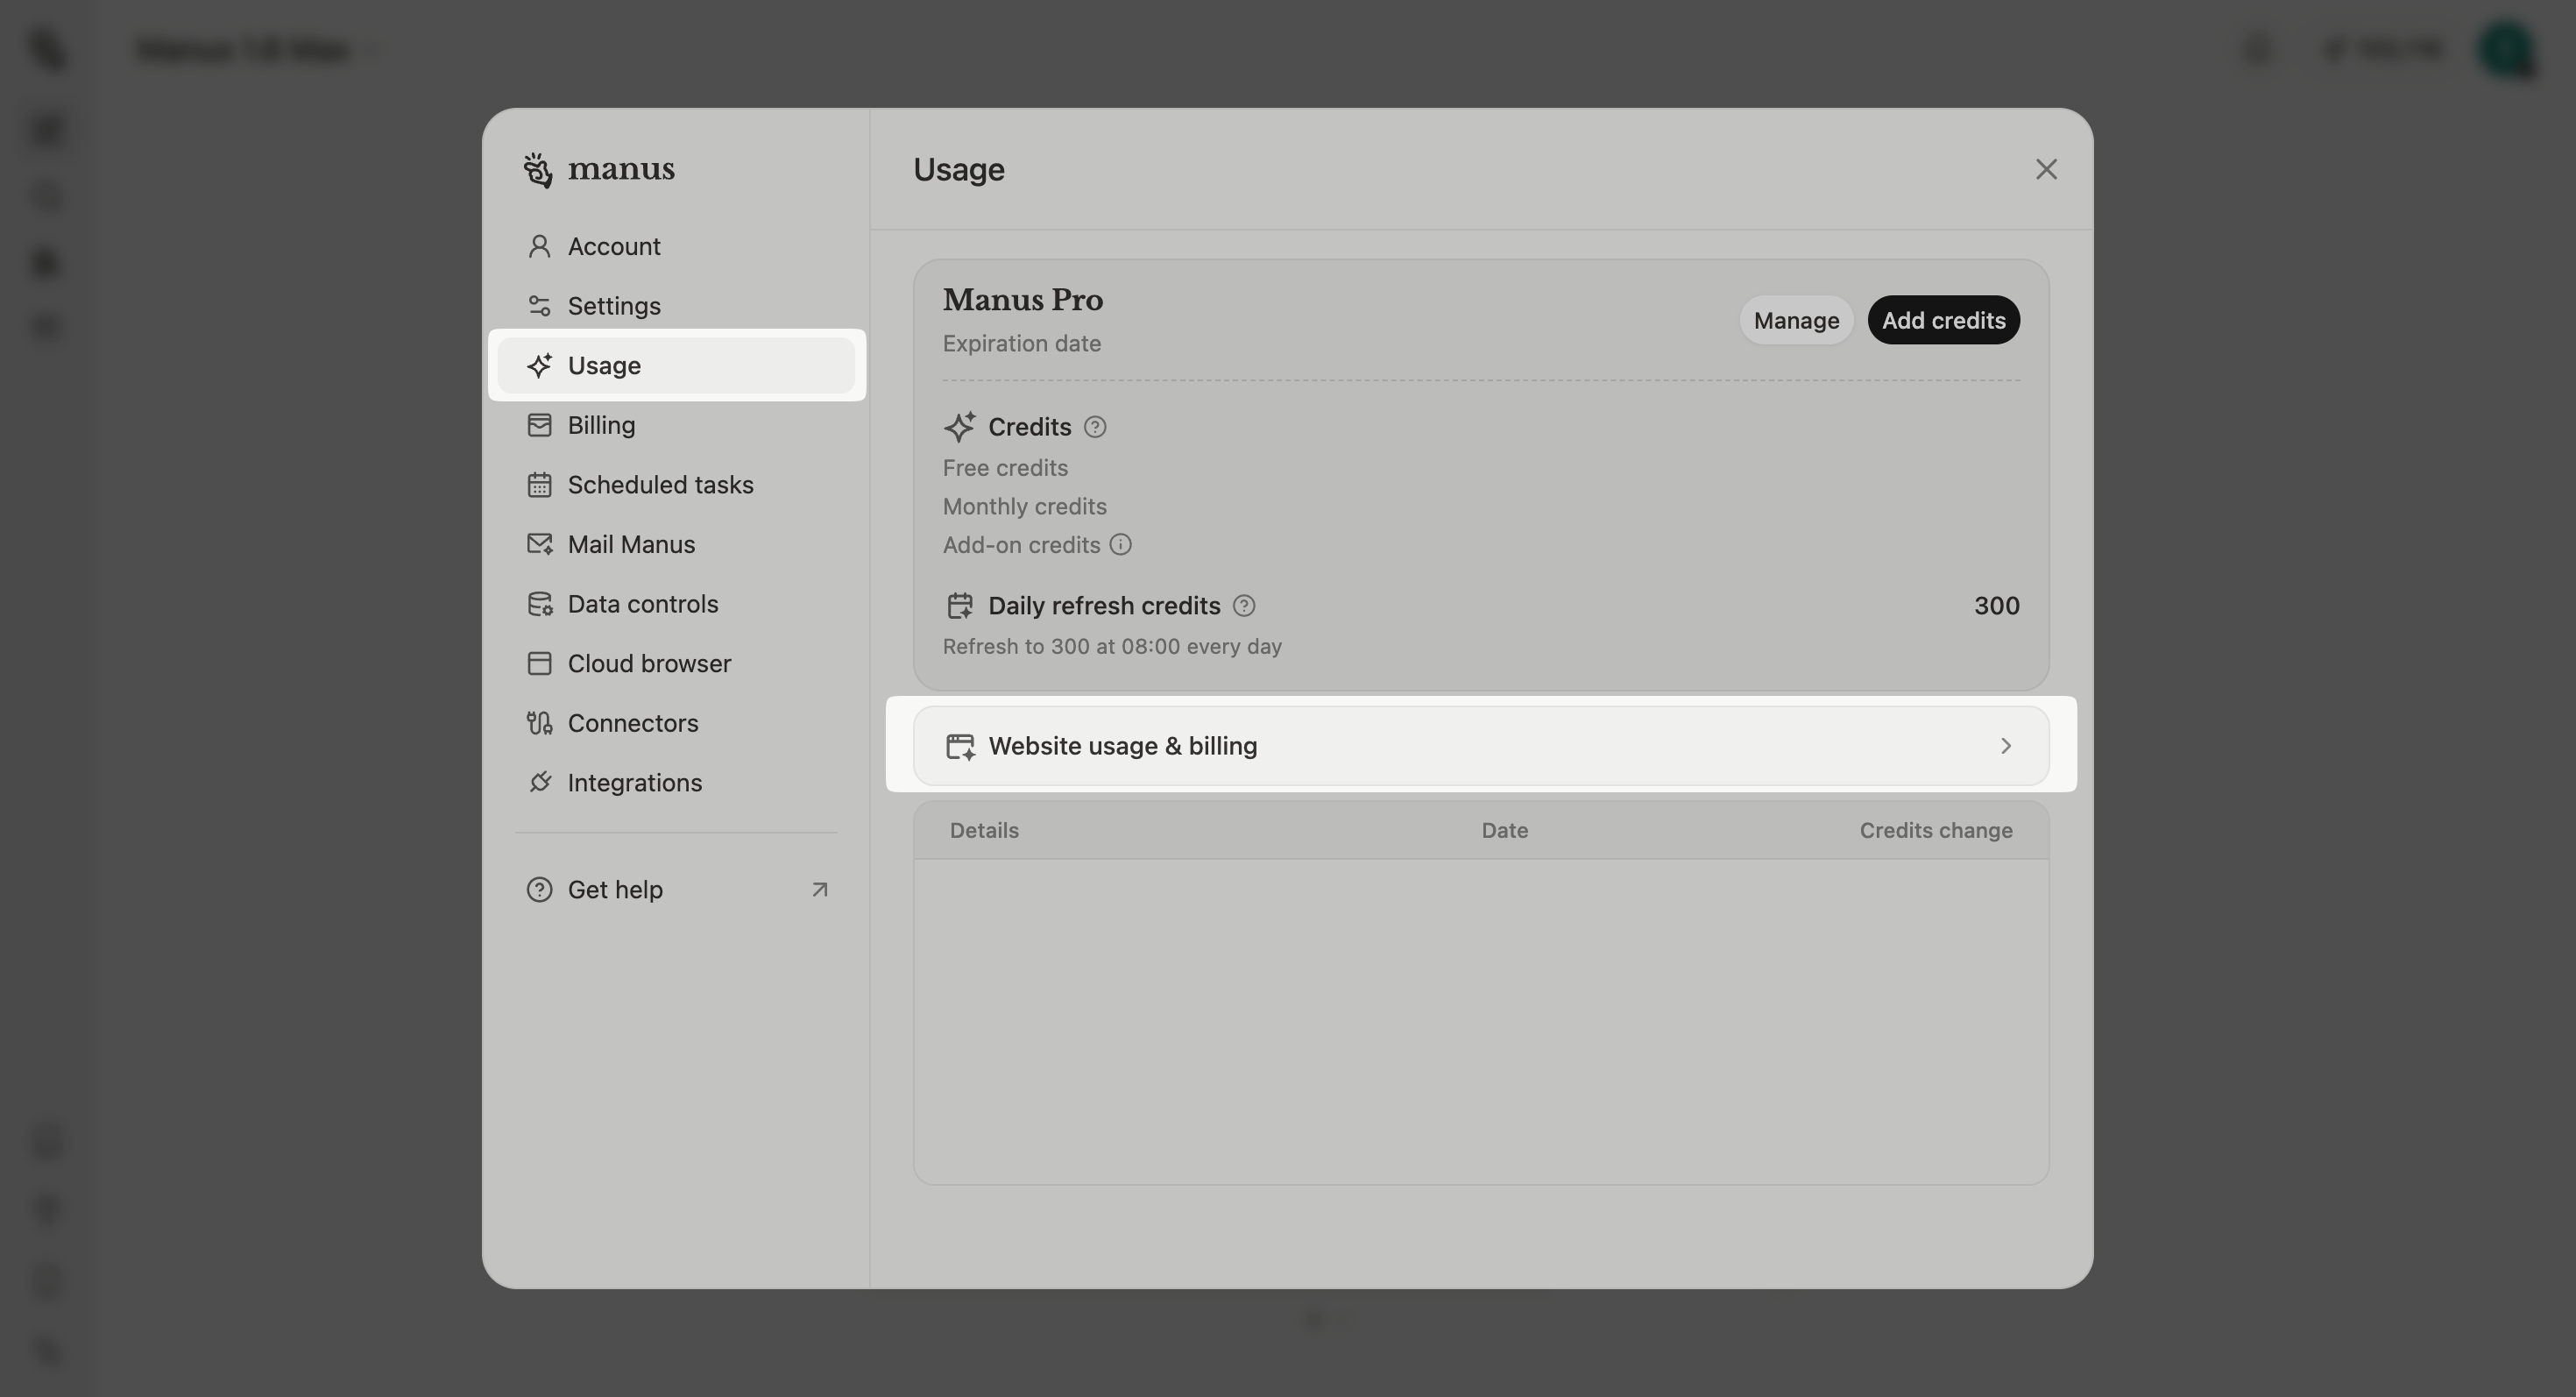Open the Credits help question mark
2576x1397 pixels.
[1095, 427]
